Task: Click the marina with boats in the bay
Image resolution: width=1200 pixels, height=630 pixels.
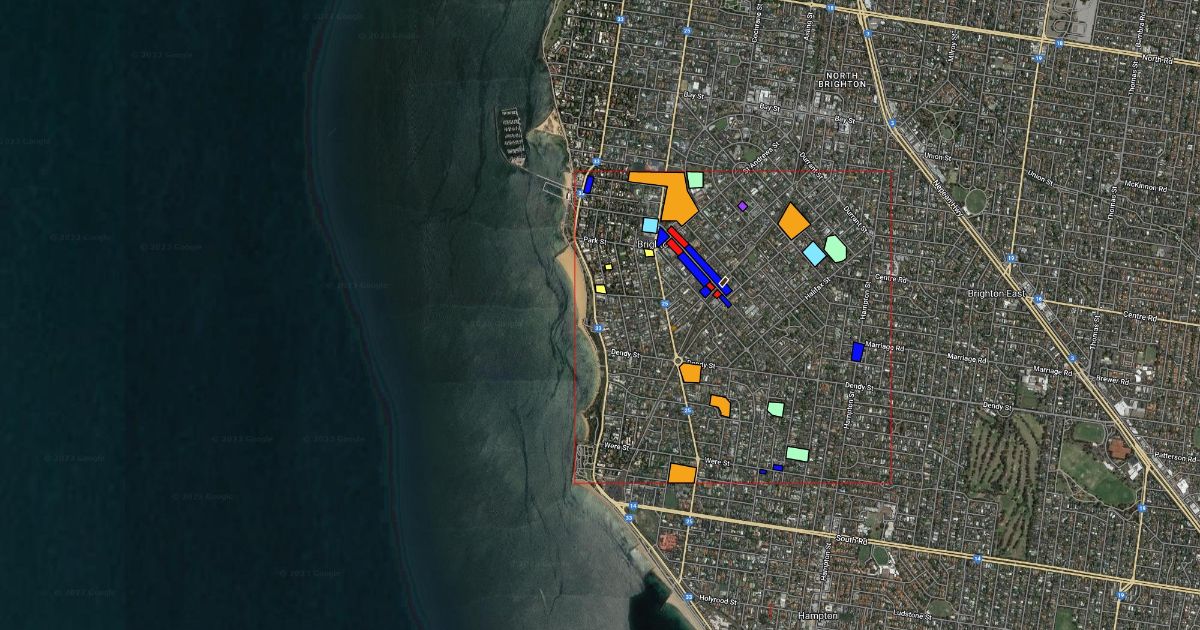Action: point(512,137)
